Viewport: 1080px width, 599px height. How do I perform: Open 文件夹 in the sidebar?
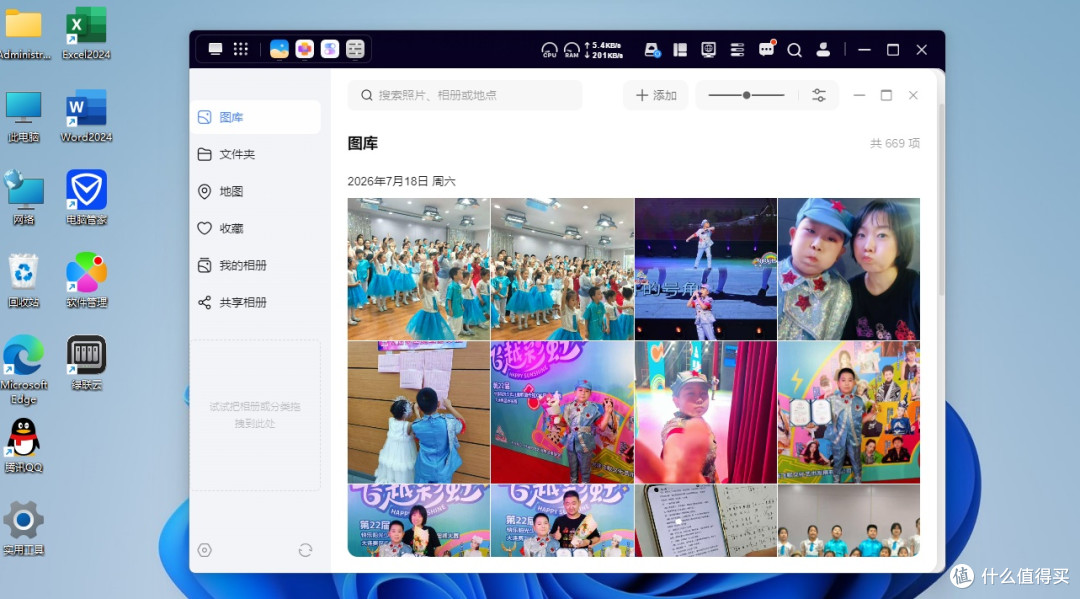coord(255,154)
